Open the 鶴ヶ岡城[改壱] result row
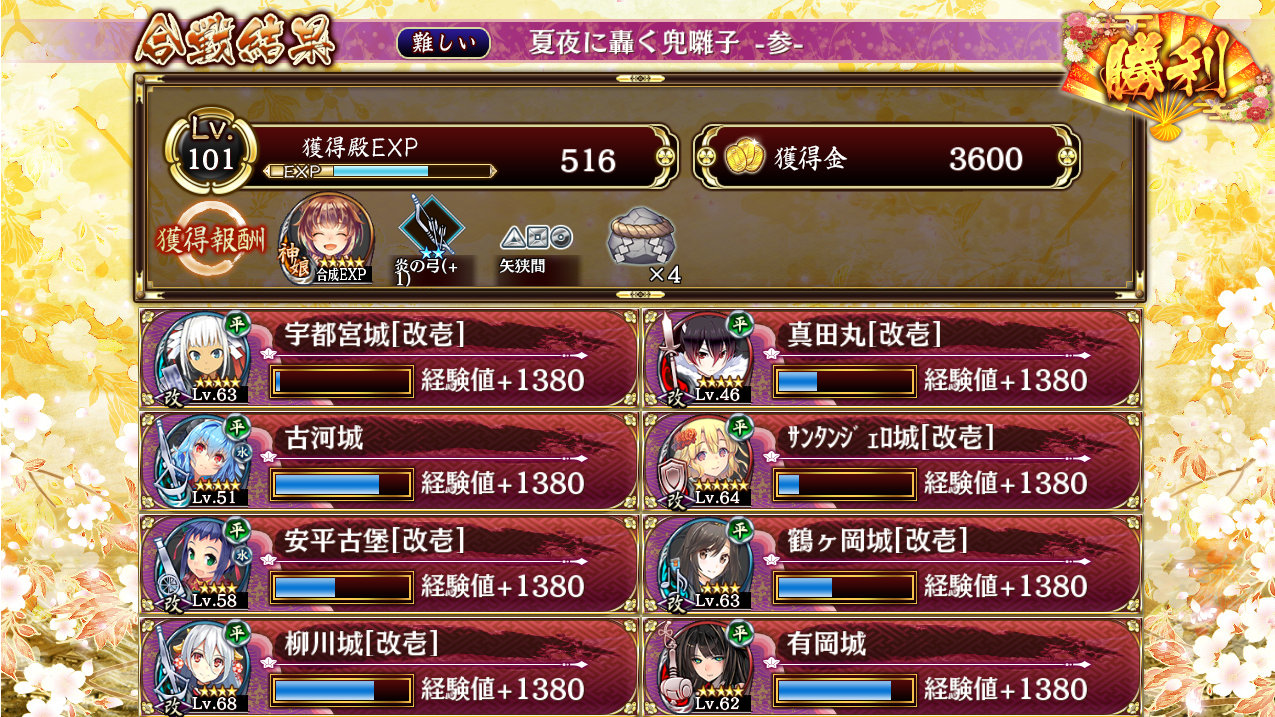The width and height of the screenshot is (1275, 717). pyautogui.click(x=892, y=564)
